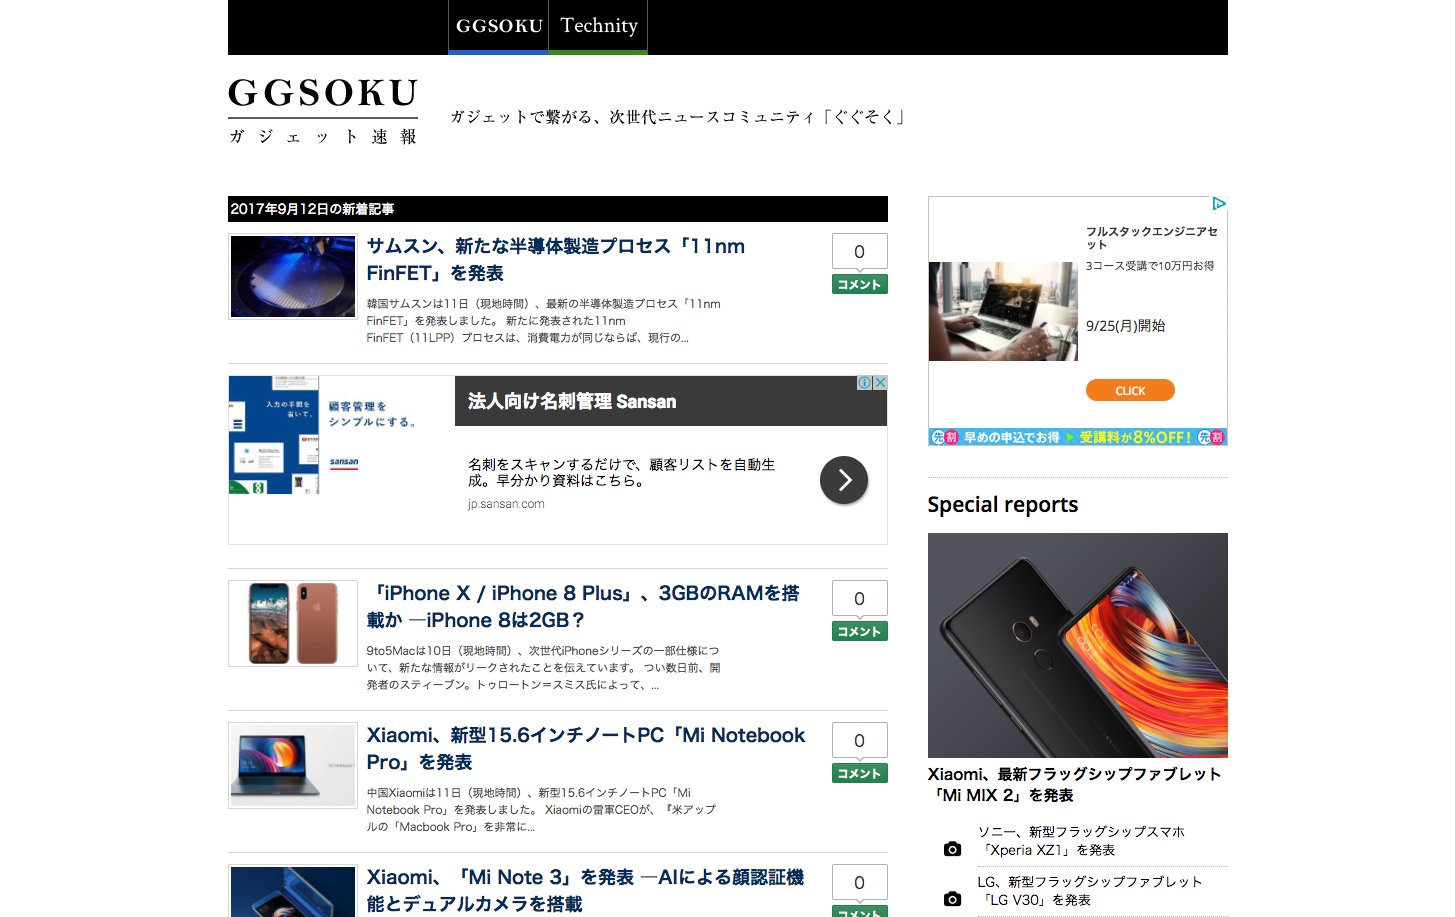The height and width of the screenshot is (917, 1455).
Task: Click laptop photo in sidebar ad
Action: click(x=1003, y=311)
